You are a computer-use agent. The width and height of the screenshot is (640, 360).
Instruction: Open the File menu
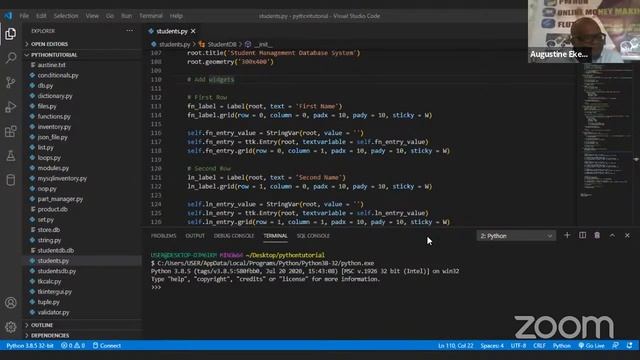click(x=24, y=16)
